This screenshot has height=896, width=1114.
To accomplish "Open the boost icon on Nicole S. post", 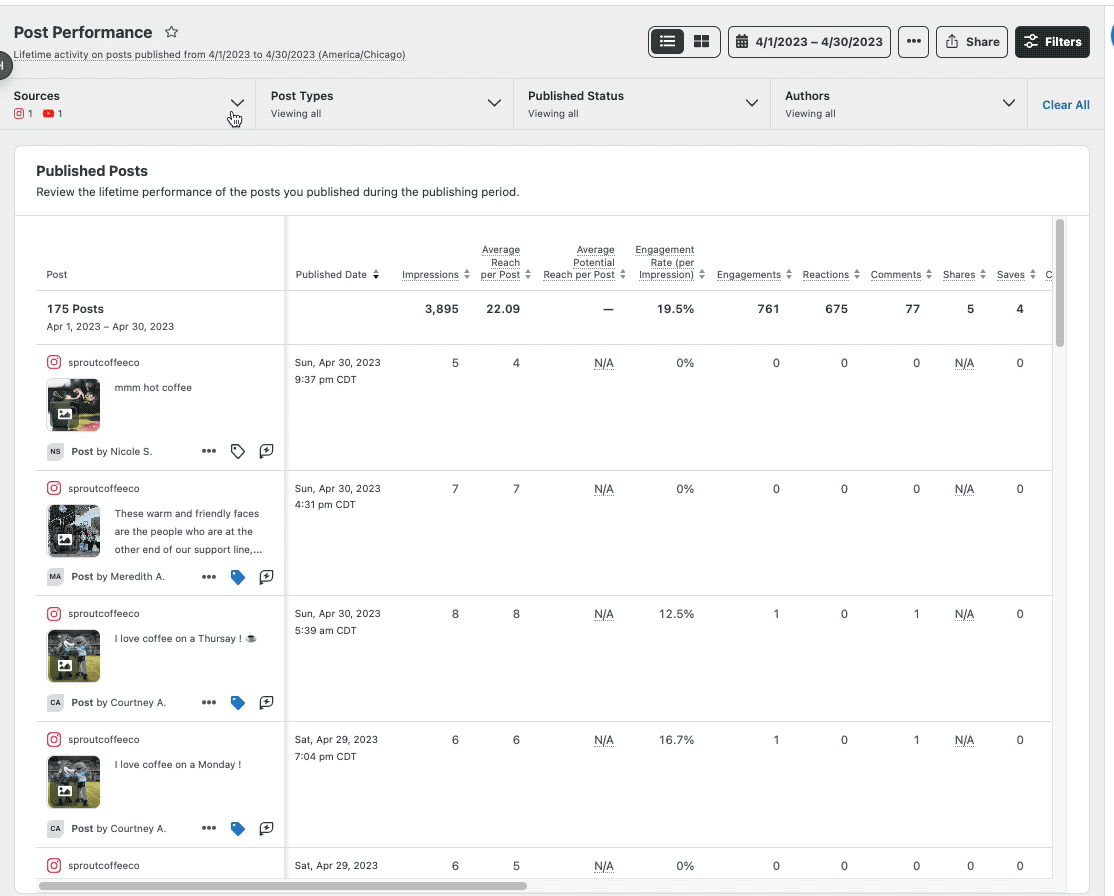I will tap(266, 451).
